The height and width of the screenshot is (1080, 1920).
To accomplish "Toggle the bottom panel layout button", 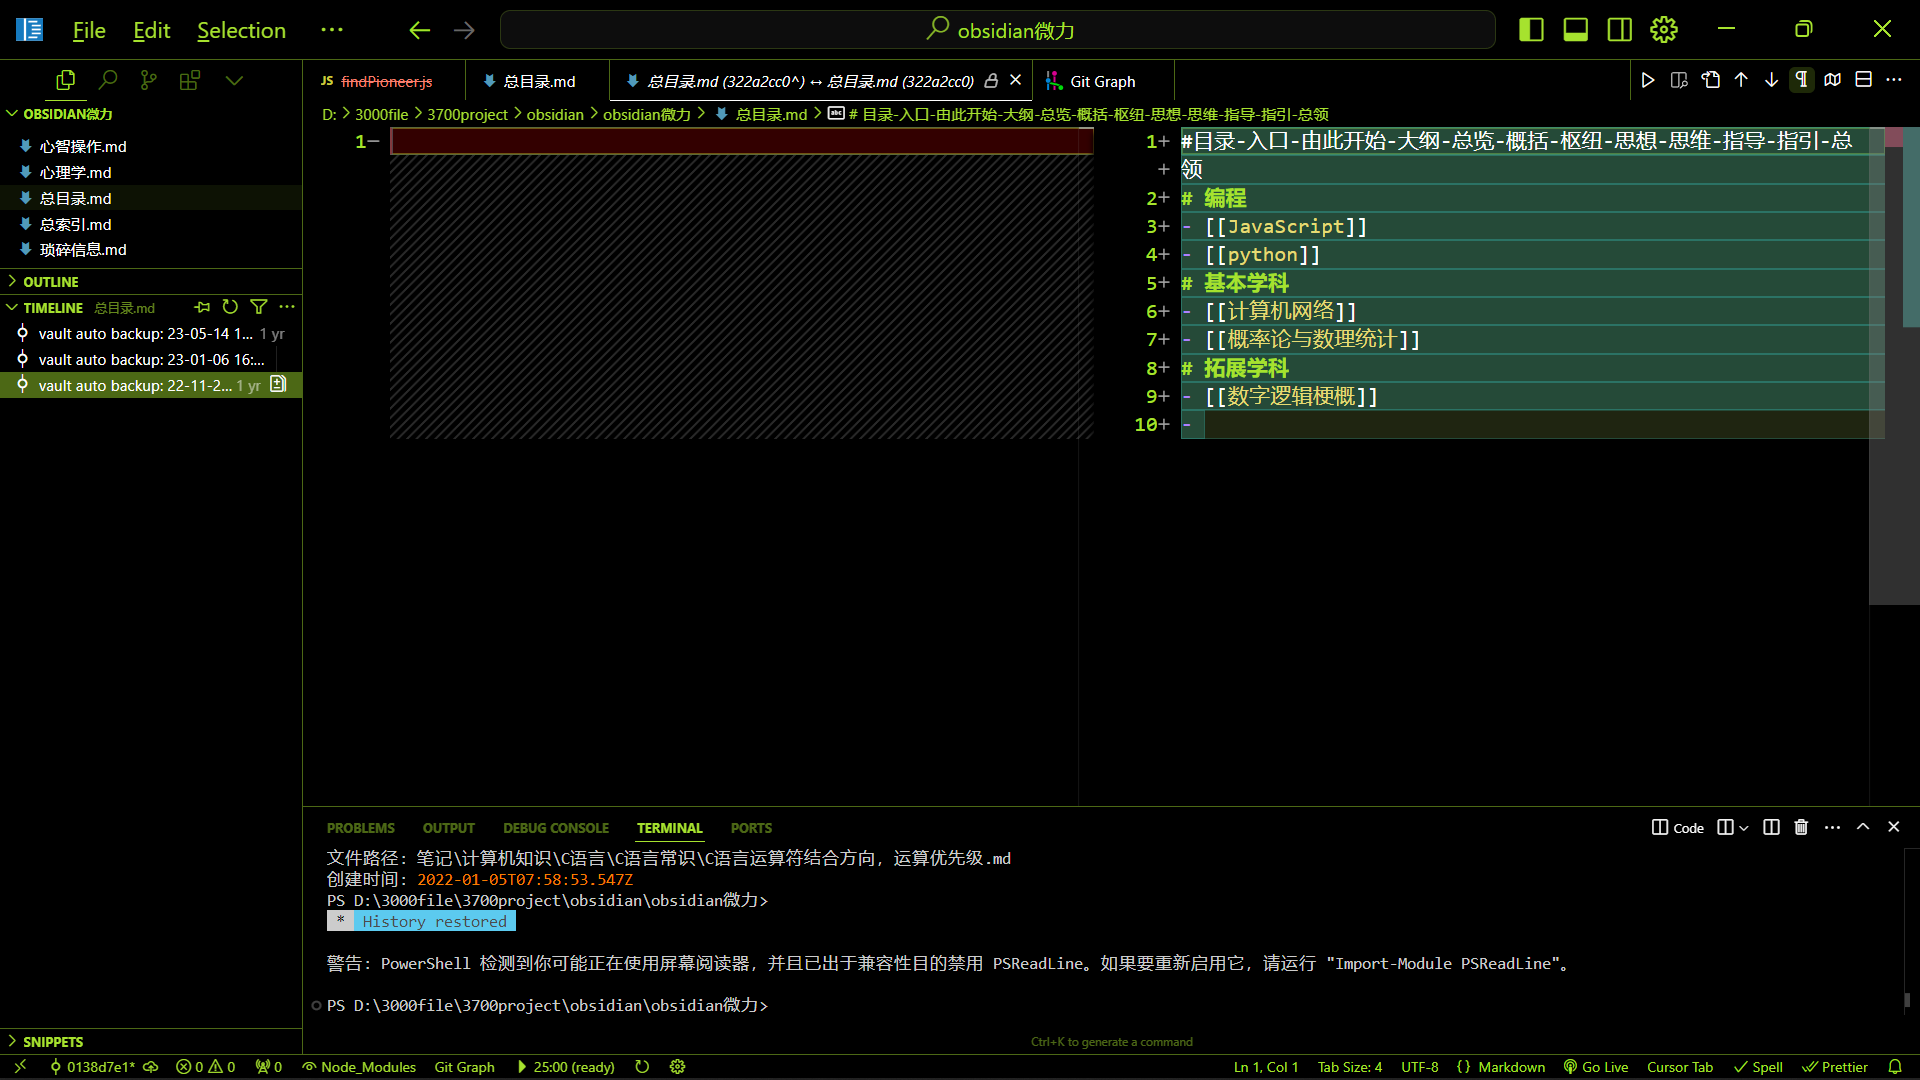I will pyautogui.click(x=1575, y=30).
